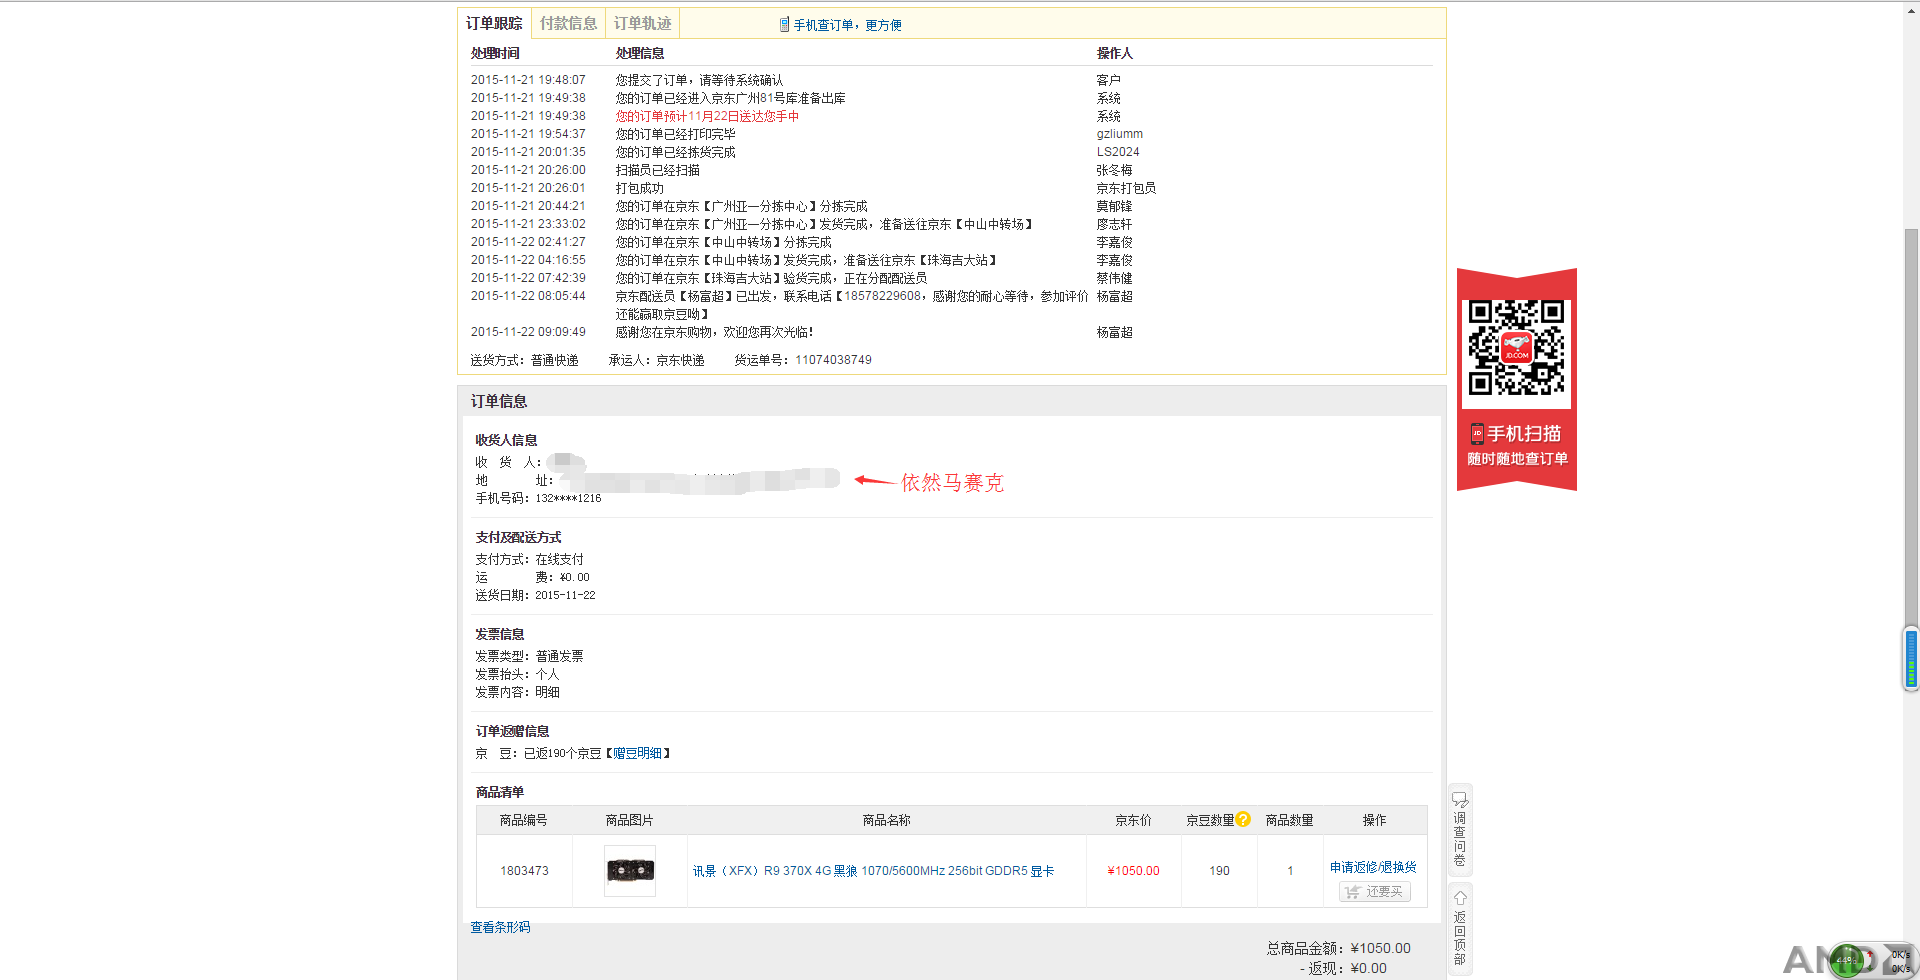Click row text 您提交了订单，请等待系统确认

pos(699,80)
